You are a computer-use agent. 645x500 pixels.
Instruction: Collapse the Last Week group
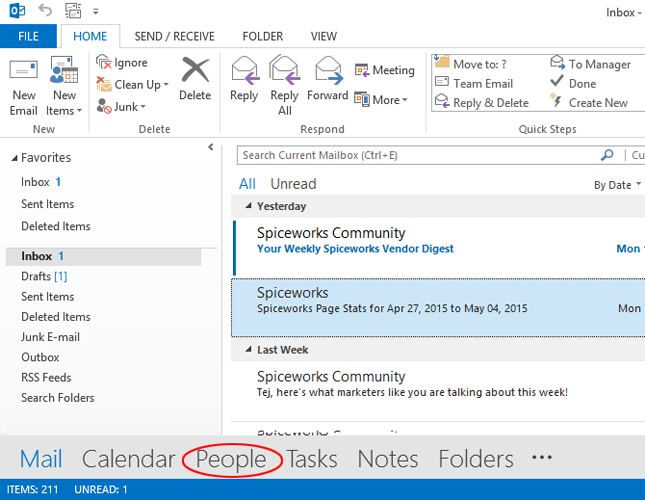248,350
